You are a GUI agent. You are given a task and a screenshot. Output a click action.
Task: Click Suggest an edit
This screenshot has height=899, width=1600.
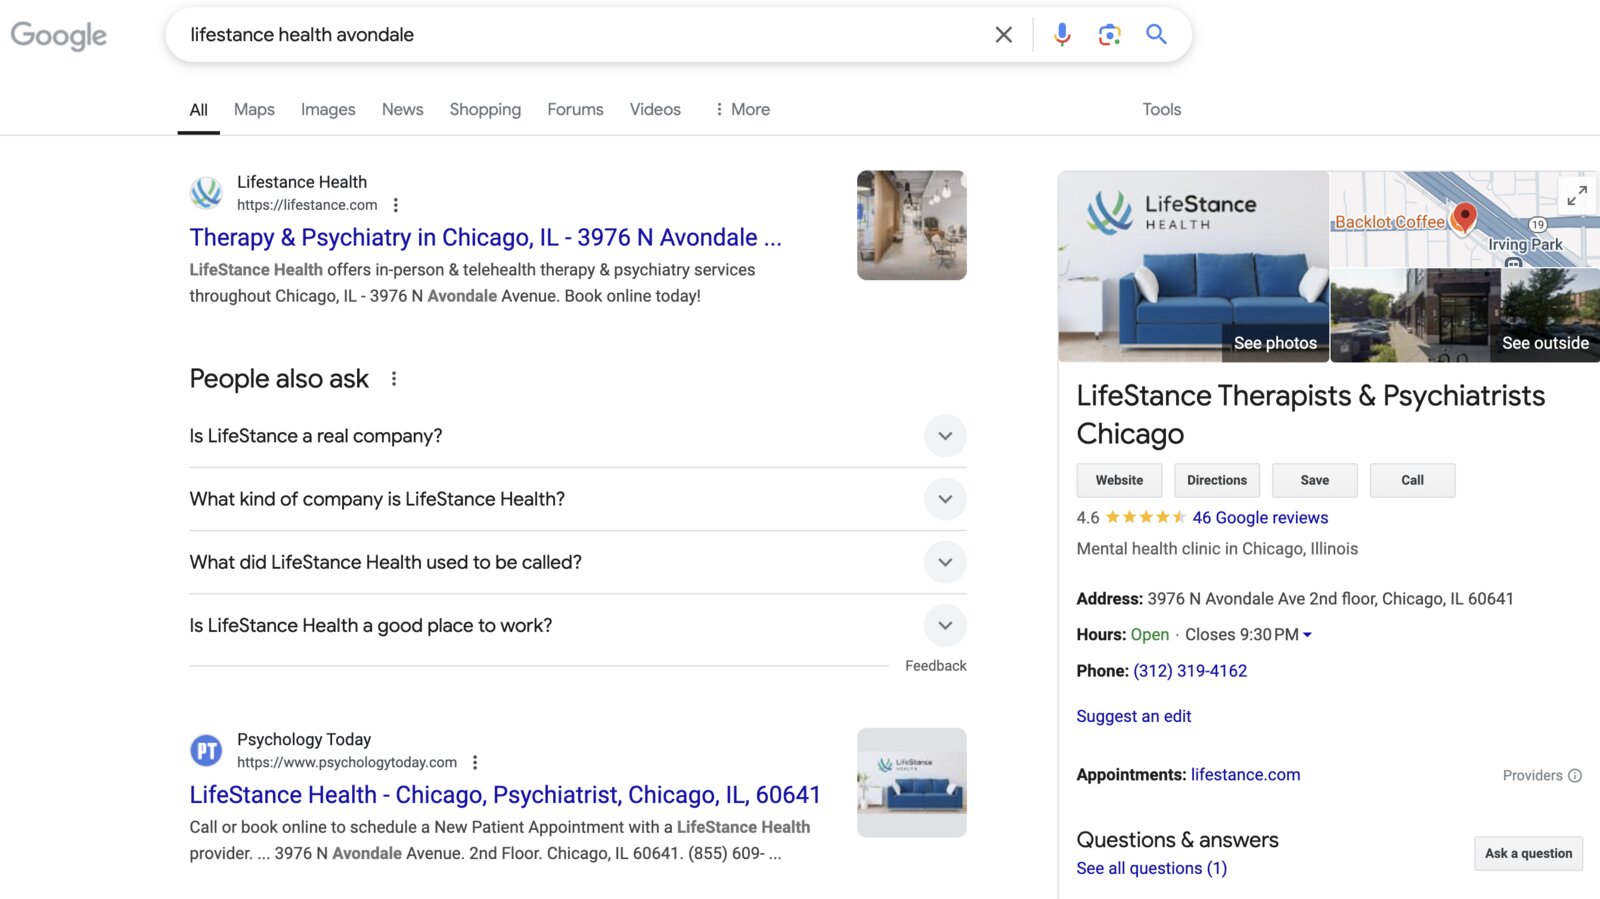pyautogui.click(x=1134, y=716)
